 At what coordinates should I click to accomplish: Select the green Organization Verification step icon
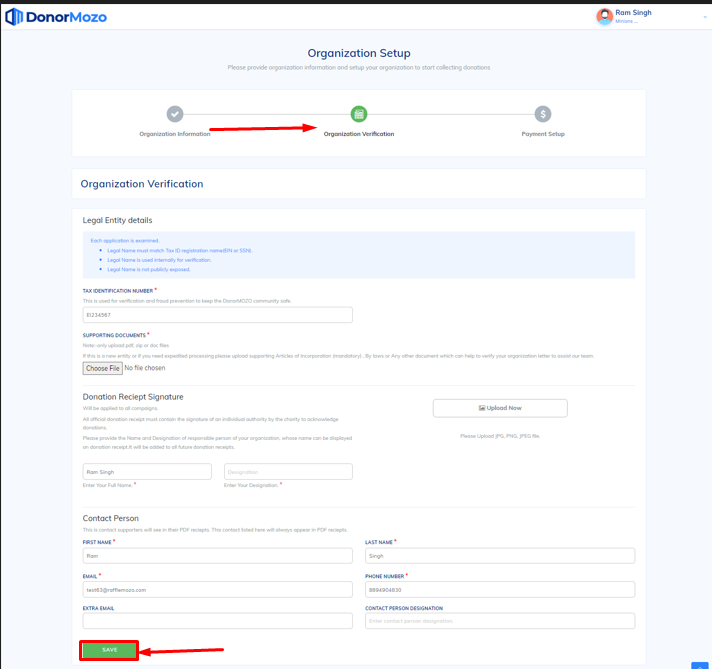[x=359, y=114]
